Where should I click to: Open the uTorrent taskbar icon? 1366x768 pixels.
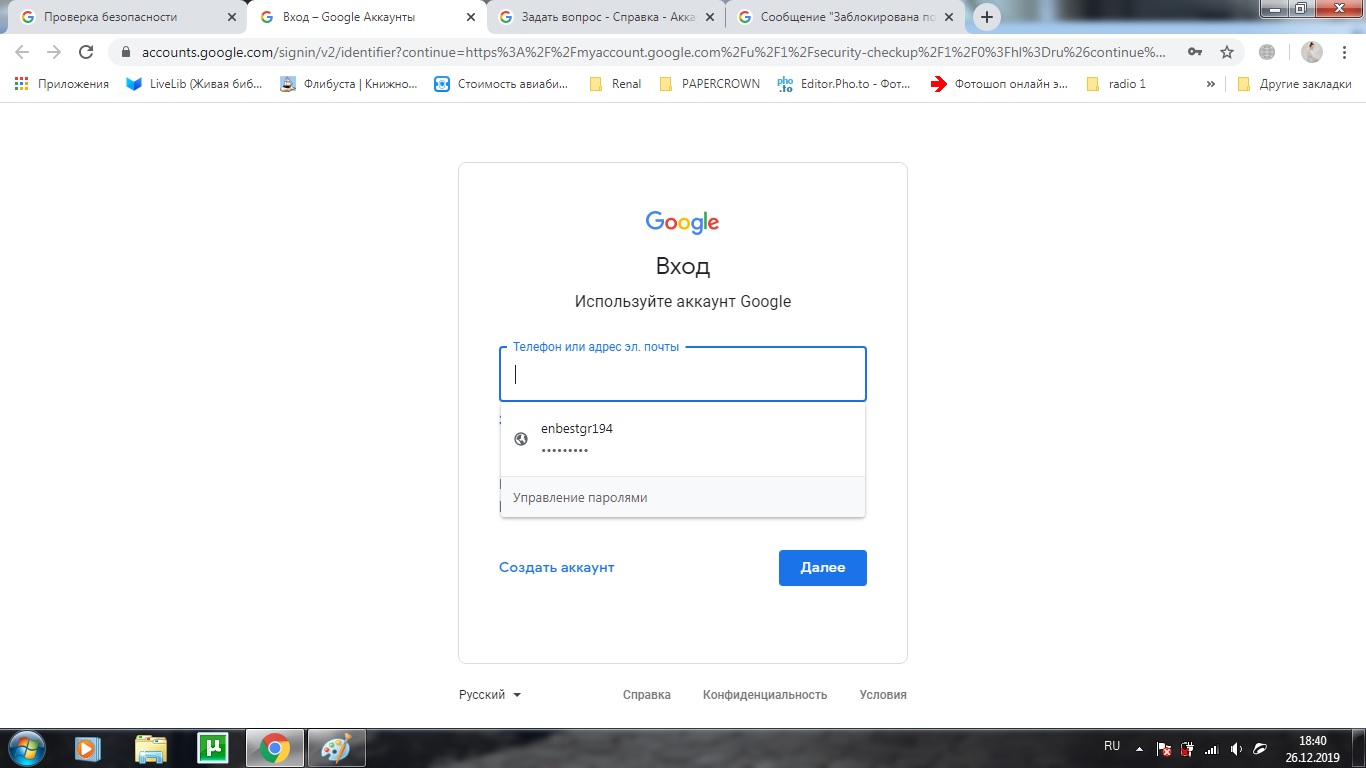coord(212,747)
